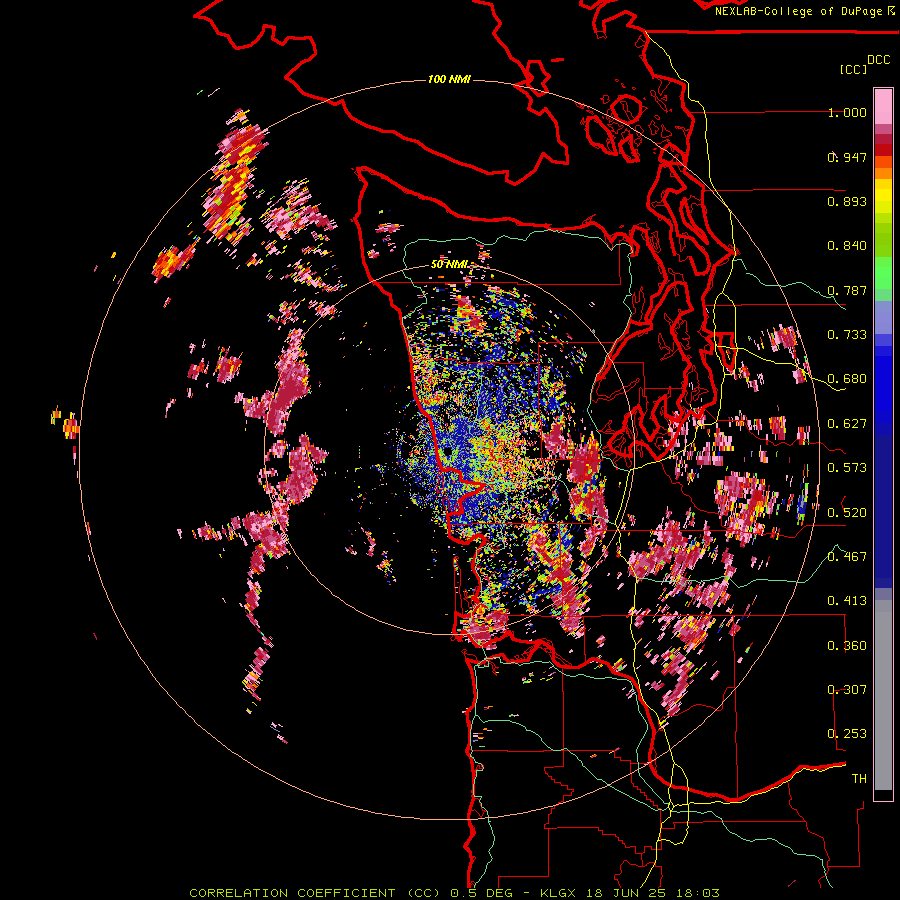The width and height of the screenshot is (900, 900).
Task: Select the 0.787 scale value
Action: tap(847, 290)
